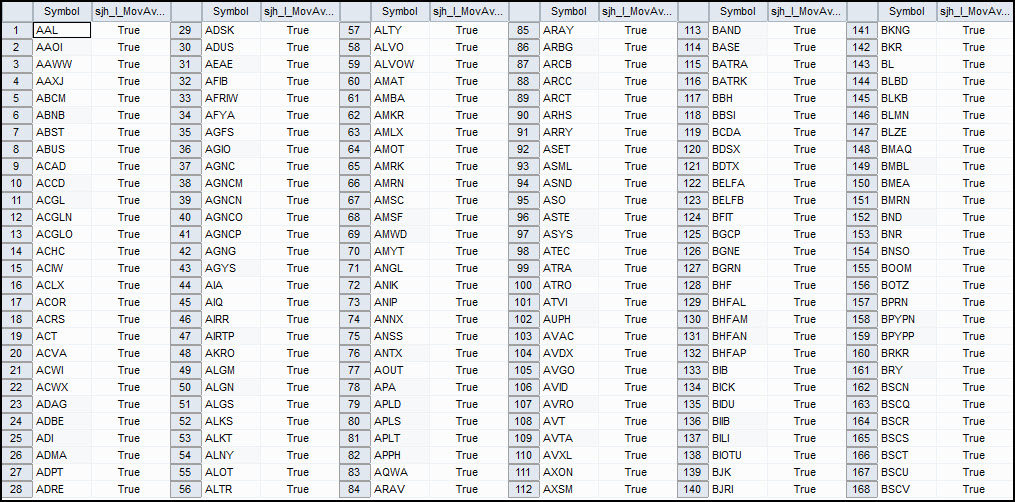Select the BKR symbol cell
This screenshot has height=502, width=1015.
coord(908,47)
